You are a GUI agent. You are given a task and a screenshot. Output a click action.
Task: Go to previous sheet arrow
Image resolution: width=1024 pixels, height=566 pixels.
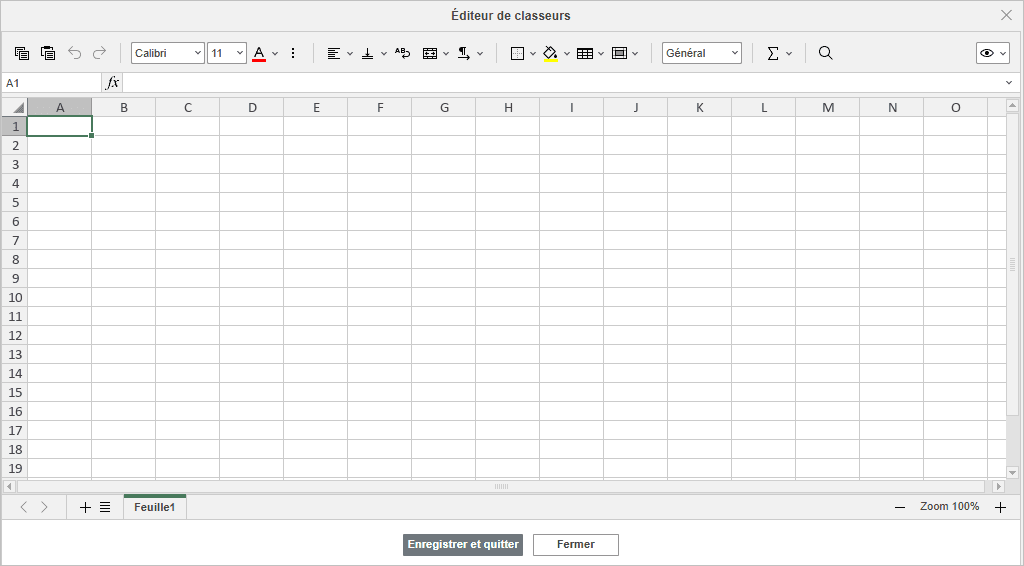coord(24,507)
